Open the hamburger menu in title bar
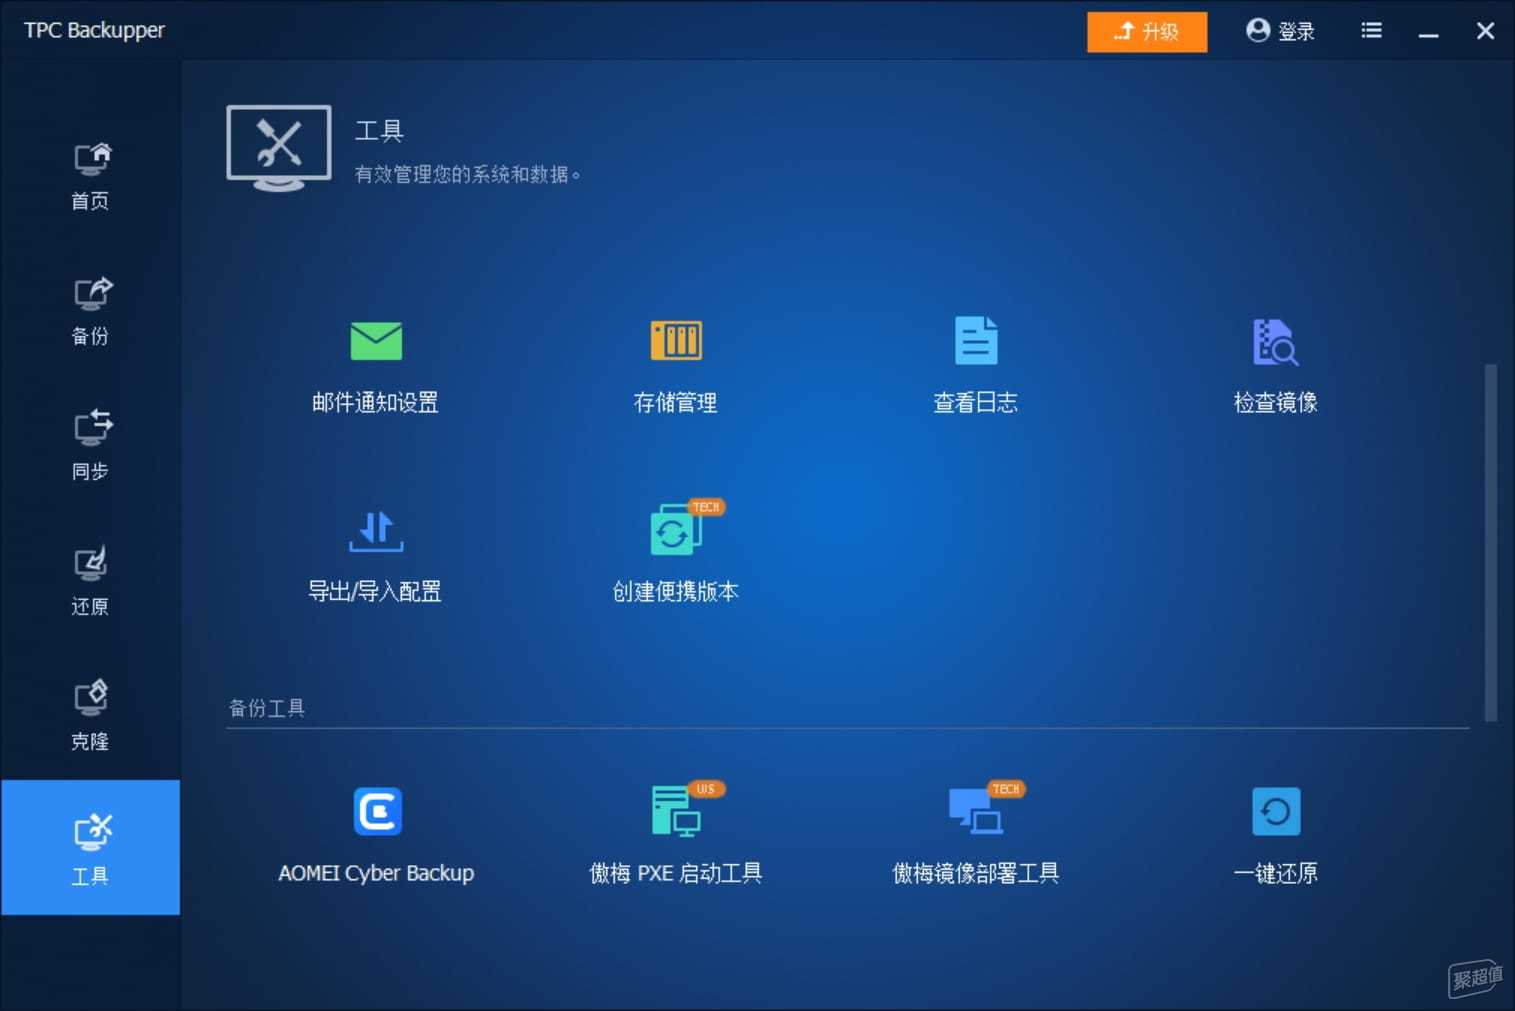Image resolution: width=1515 pixels, height=1011 pixels. tap(1372, 31)
